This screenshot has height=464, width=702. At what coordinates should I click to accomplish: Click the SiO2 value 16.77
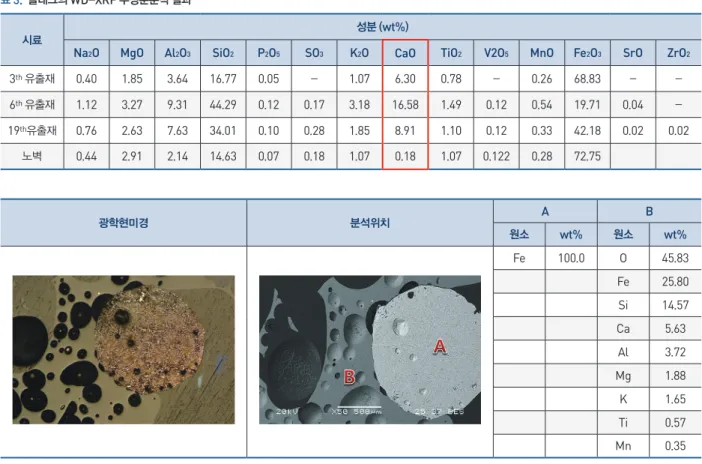pos(223,79)
